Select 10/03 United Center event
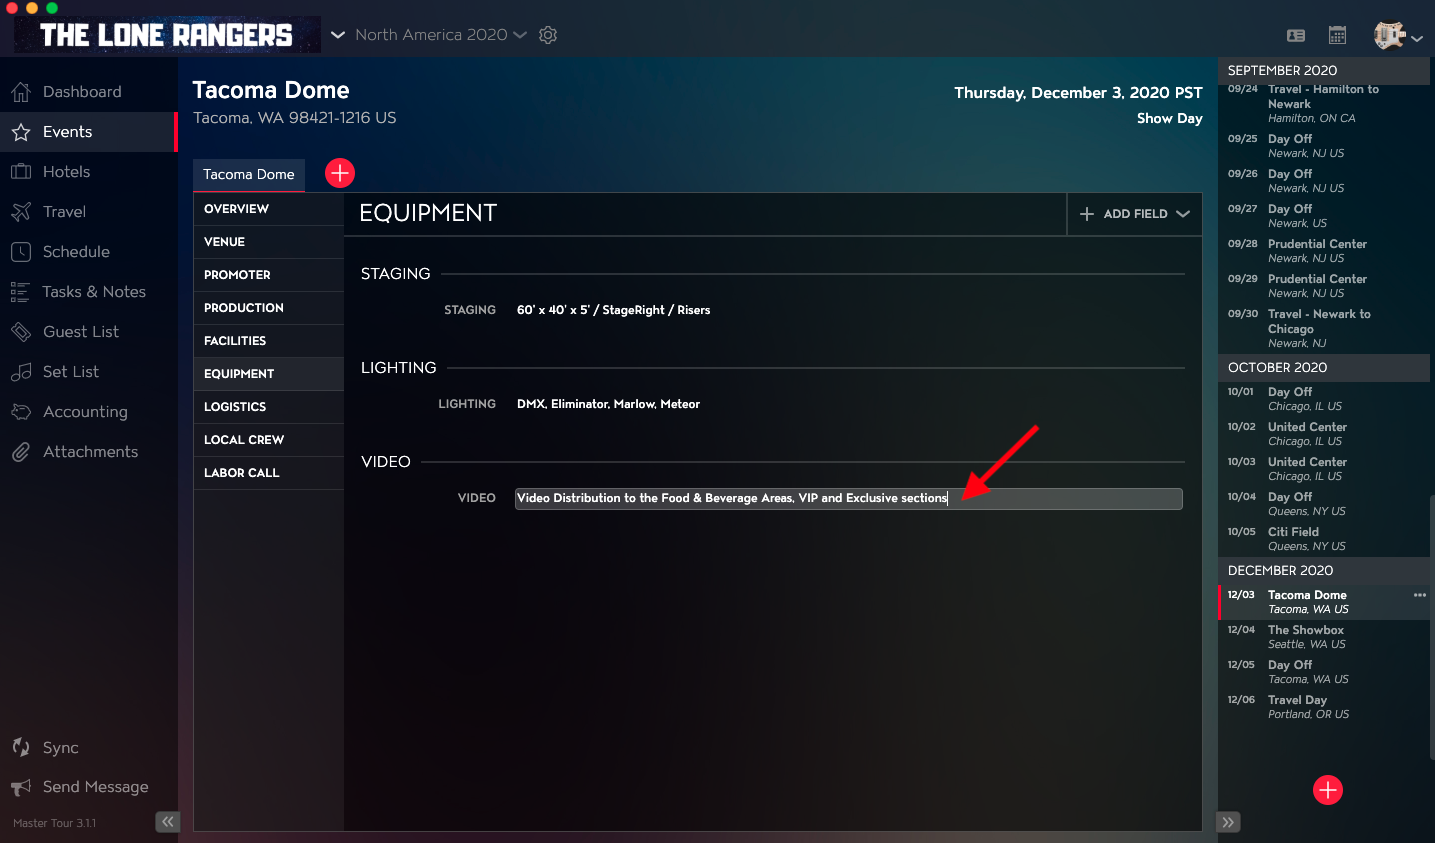Screen dimensions: 1435x843 pyautogui.click(x=1324, y=469)
